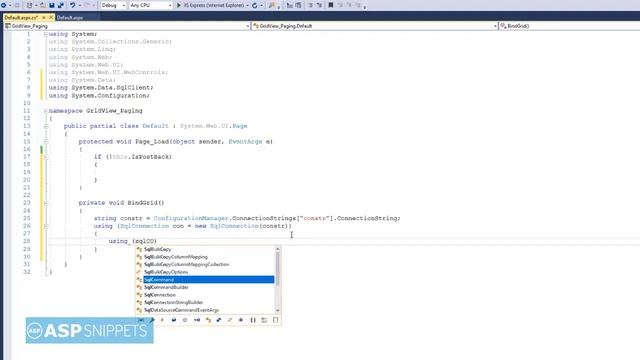The height and width of the screenshot is (360, 640).
Task: Collapse the using SqlConnection block
Action: [x=46, y=226]
